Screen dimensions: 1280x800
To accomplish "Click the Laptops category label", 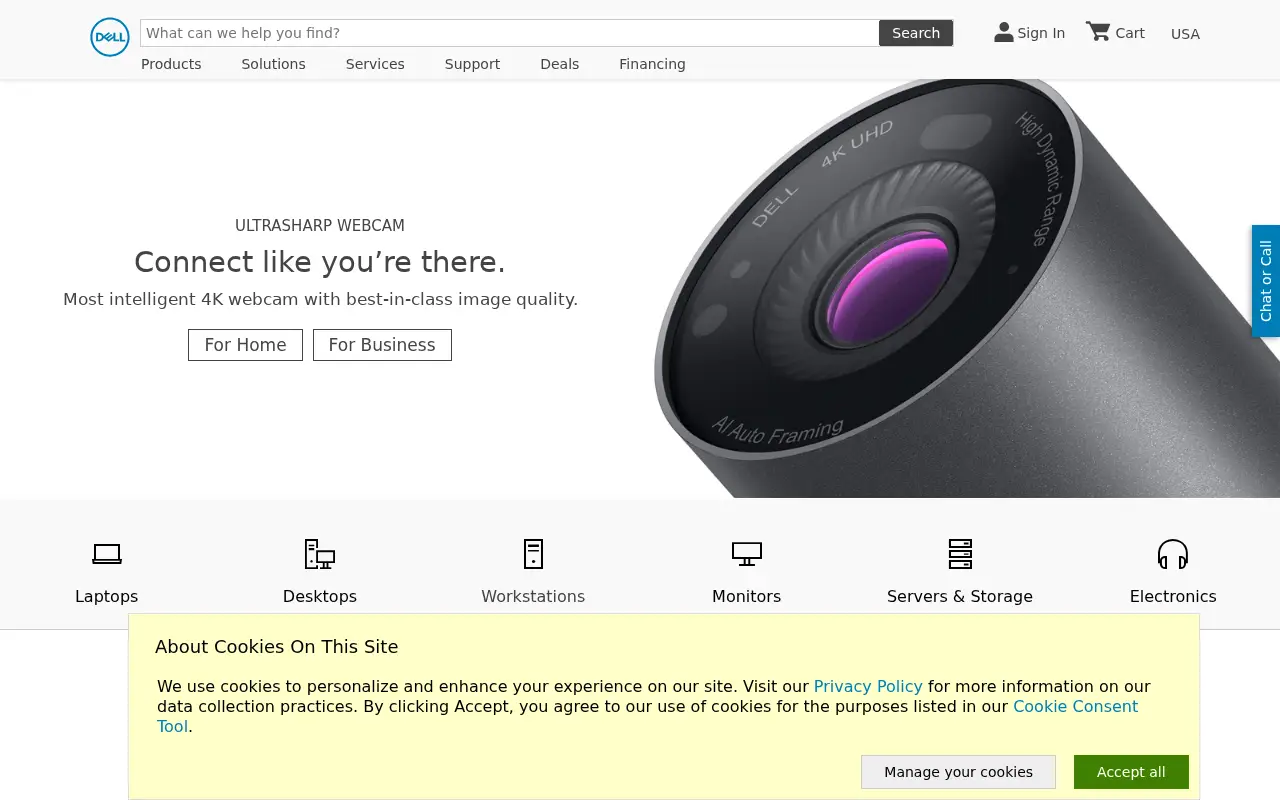I will point(107,596).
